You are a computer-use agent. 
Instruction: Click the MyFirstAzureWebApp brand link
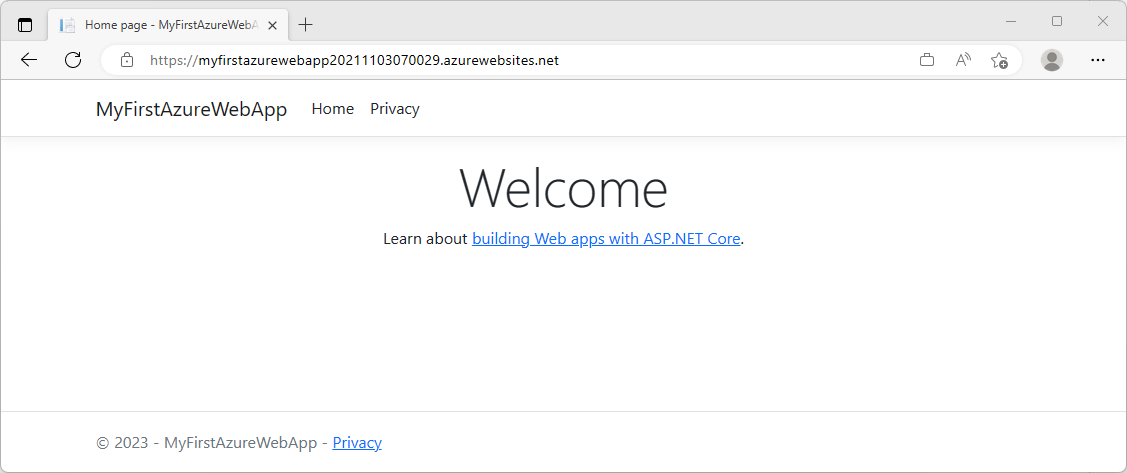[x=191, y=109]
